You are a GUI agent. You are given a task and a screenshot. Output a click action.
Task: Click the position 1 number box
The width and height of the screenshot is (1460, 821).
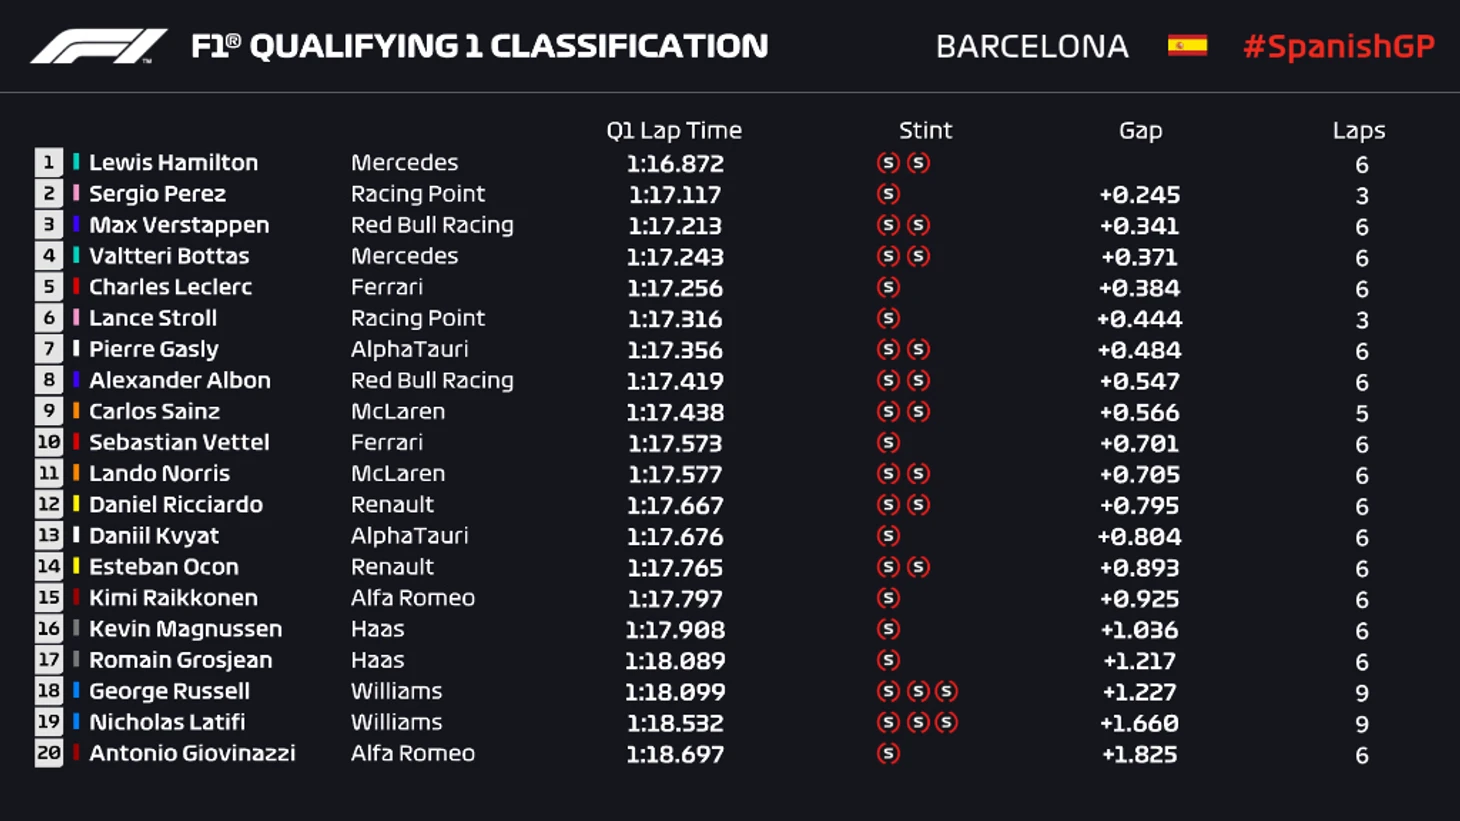pyautogui.click(x=48, y=162)
